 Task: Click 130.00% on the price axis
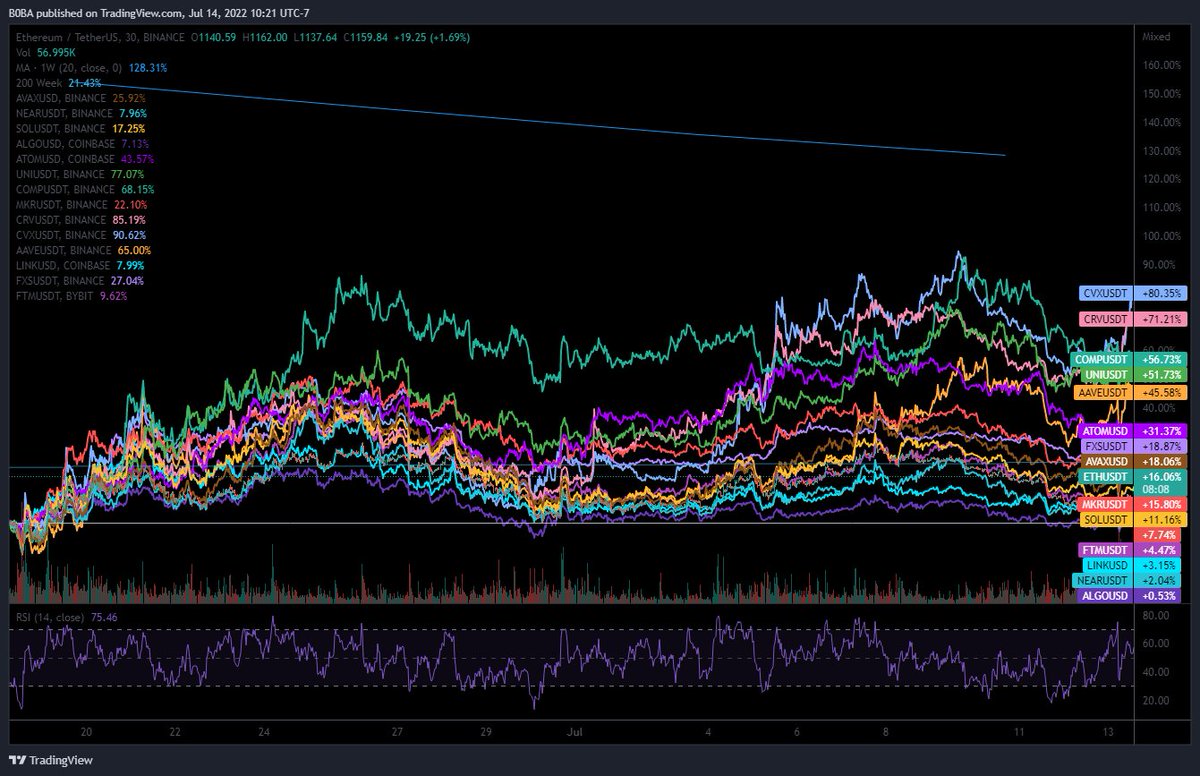(x=1161, y=151)
